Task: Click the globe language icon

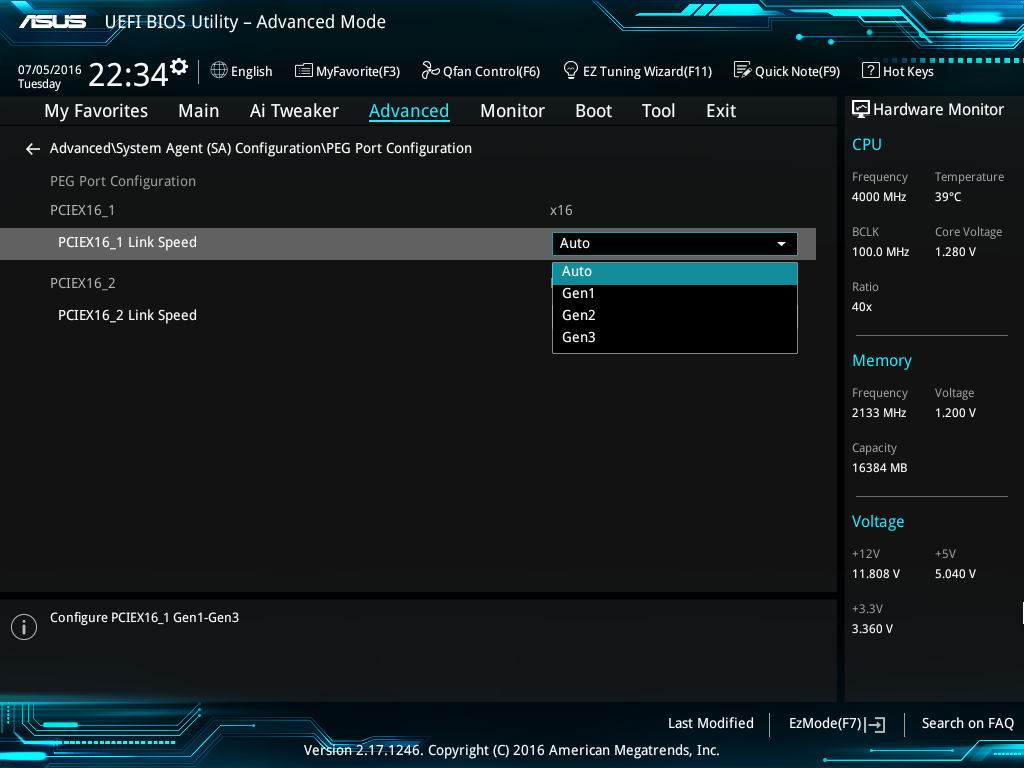Action: (x=219, y=70)
